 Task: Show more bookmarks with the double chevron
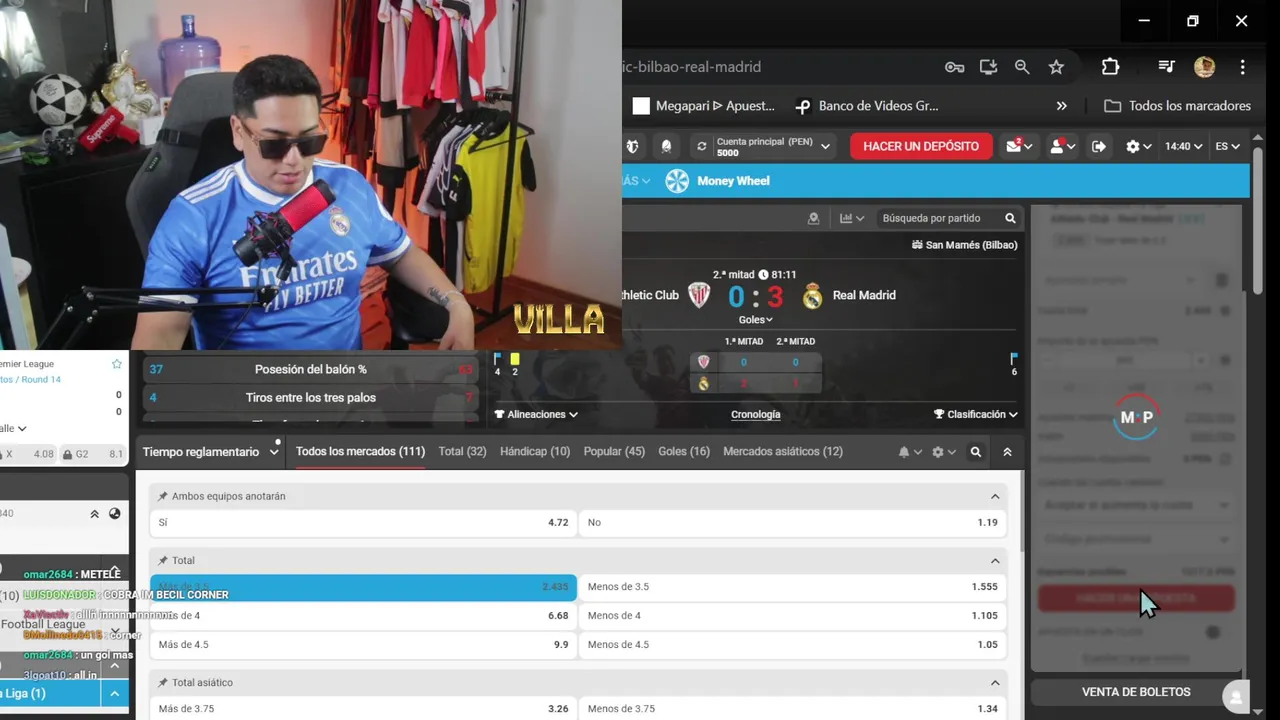point(1061,106)
